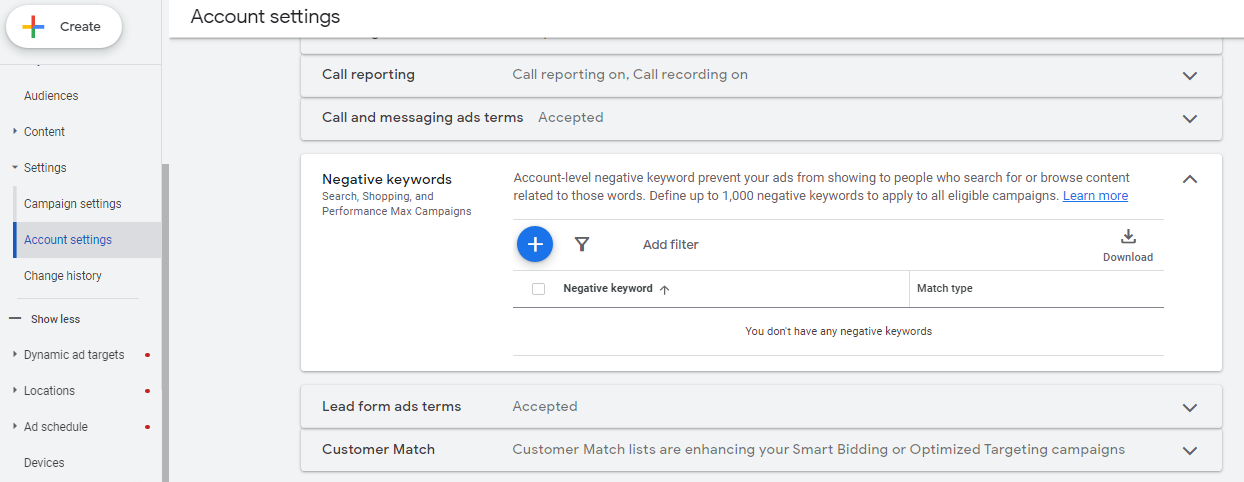Select Change history in sidebar
This screenshot has width=1244, height=482.
[62, 276]
